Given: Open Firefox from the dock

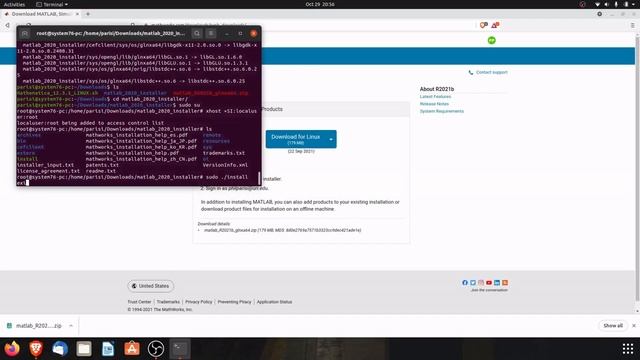Looking at the screenshot, I should coord(12,349).
